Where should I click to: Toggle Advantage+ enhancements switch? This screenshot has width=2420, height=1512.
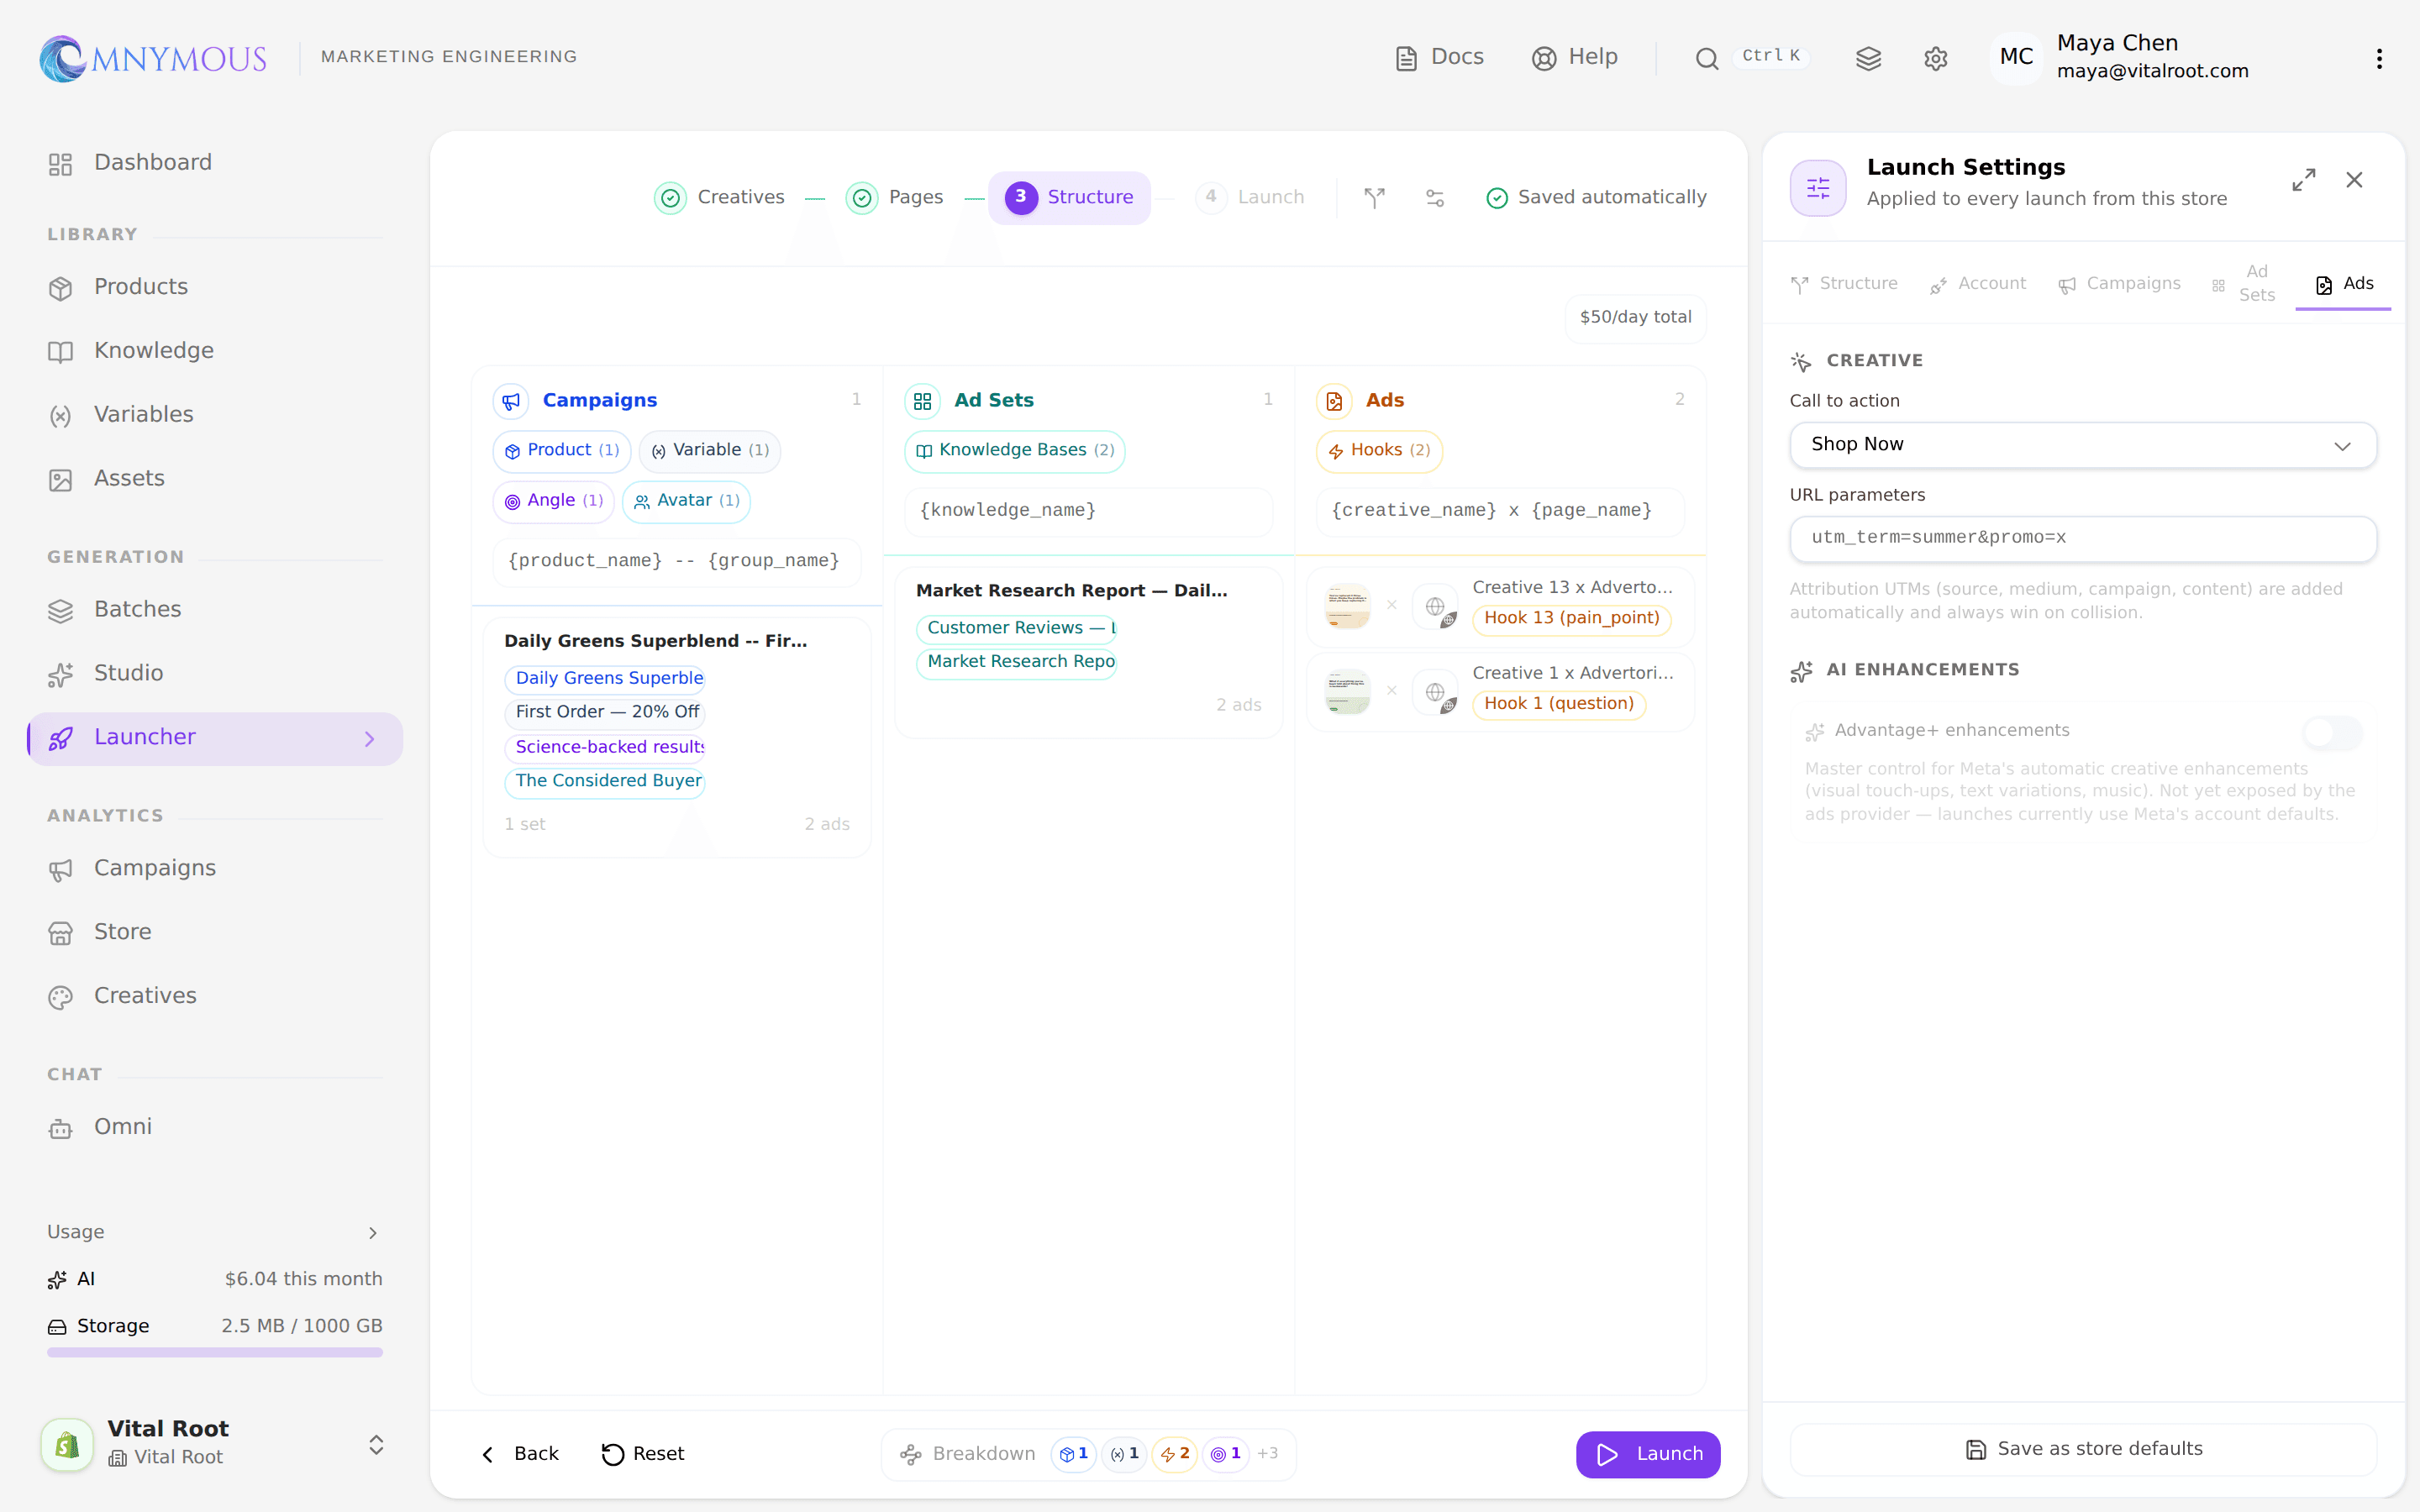coord(2332,733)
